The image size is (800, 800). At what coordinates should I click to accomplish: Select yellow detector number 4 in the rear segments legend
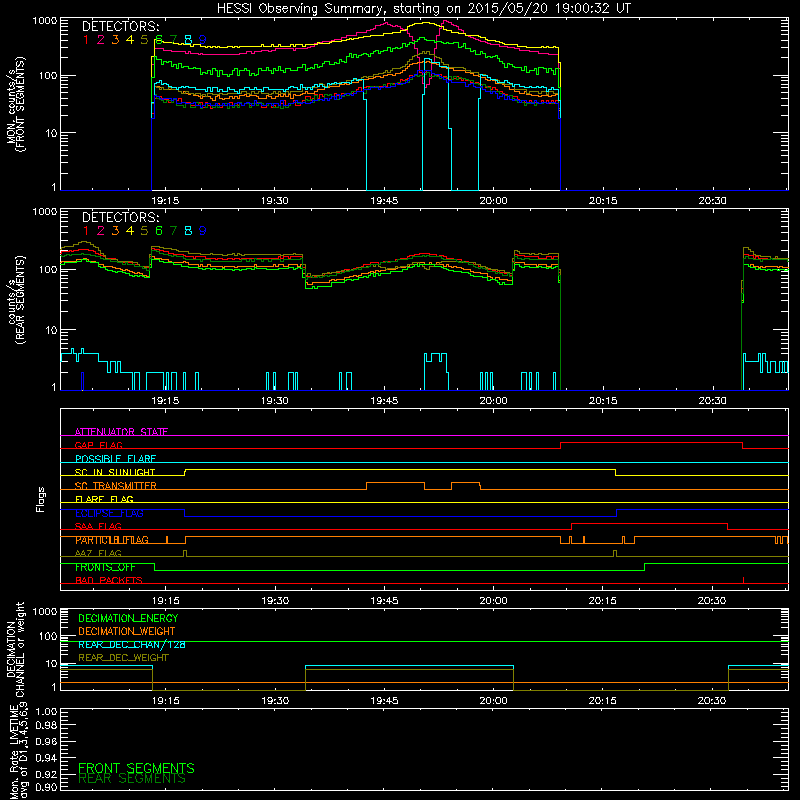pos(130,231)
